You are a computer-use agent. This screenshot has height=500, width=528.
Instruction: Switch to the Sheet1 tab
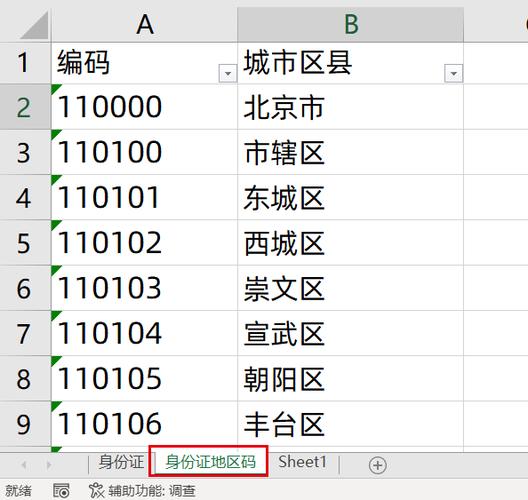(302, 462)
